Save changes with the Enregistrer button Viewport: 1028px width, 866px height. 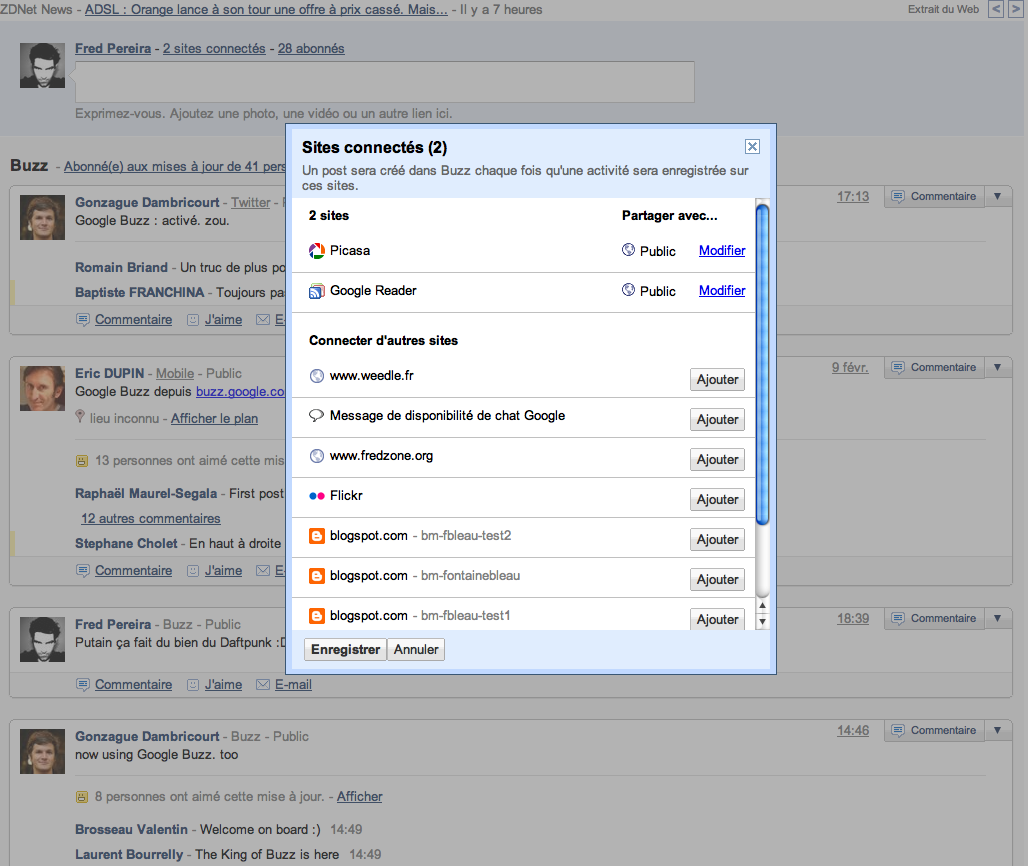click(x=346, y=650)
